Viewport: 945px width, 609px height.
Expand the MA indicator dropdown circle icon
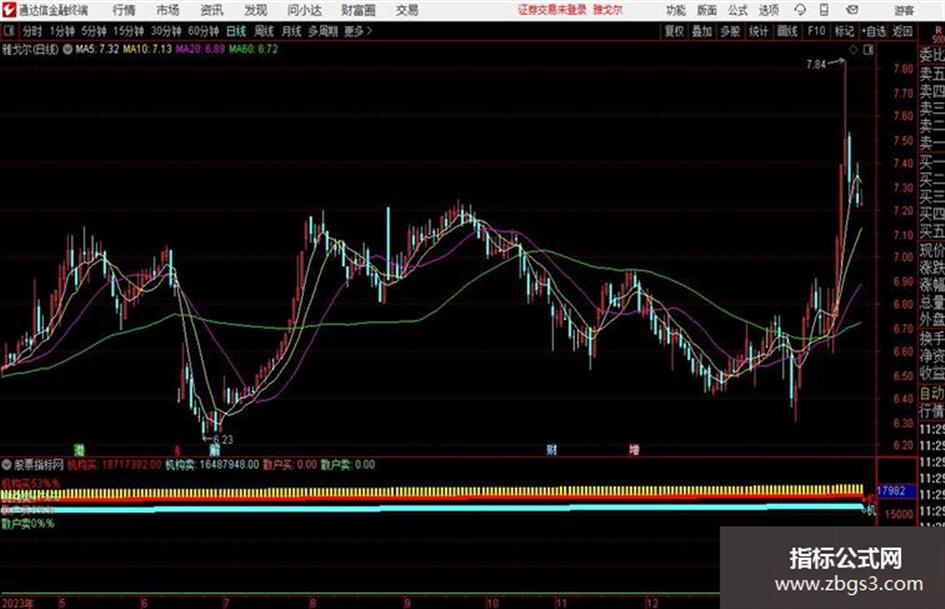[x=68, y=49]
